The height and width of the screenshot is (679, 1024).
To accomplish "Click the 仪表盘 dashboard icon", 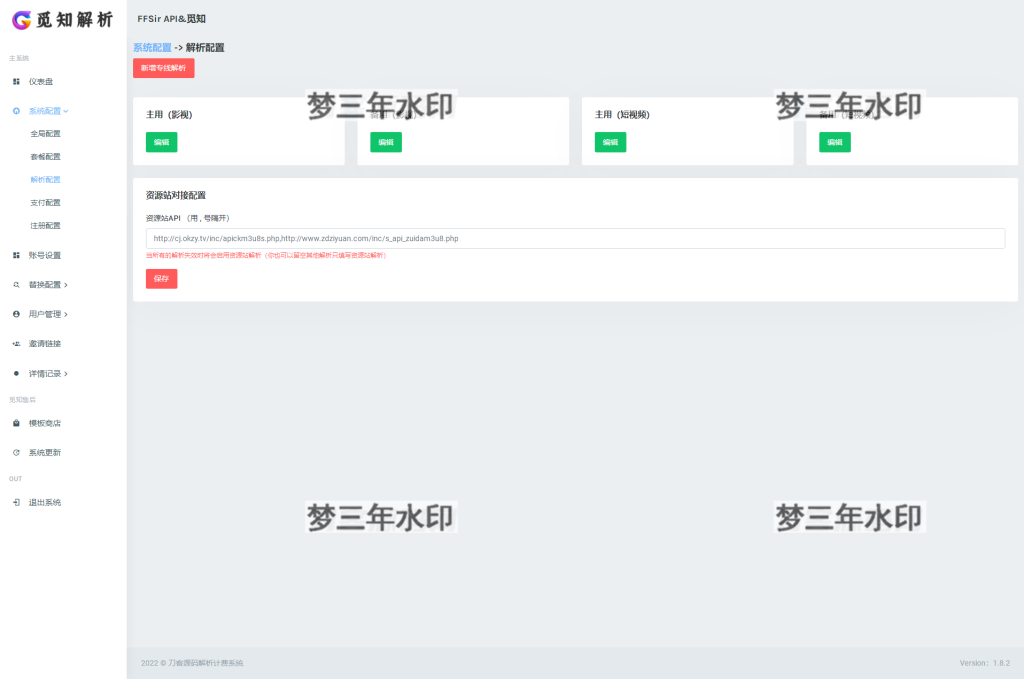I will coord(16,81).
